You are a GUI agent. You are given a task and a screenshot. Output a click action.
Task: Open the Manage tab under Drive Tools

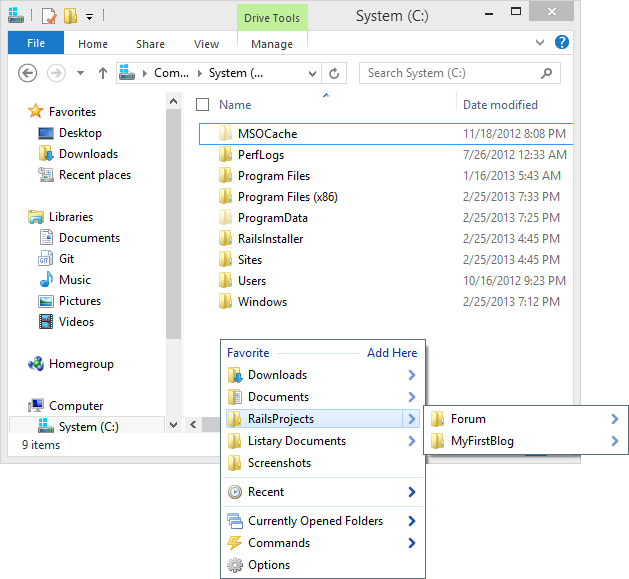tap(272, 44)
